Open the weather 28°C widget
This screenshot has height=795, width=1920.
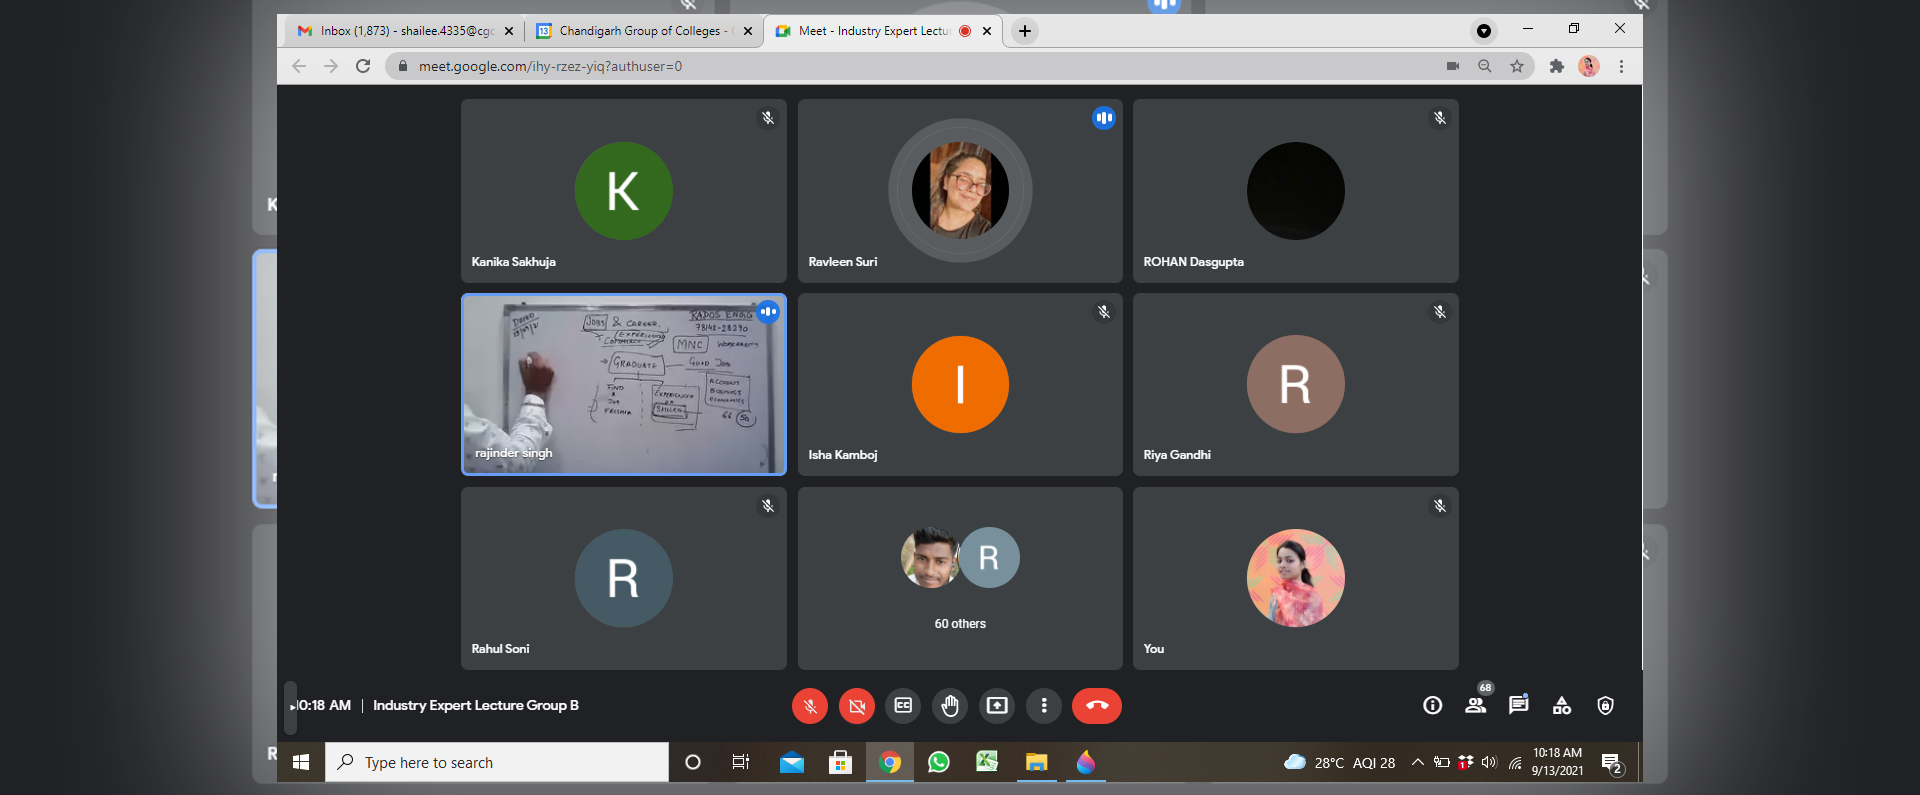1339,762
